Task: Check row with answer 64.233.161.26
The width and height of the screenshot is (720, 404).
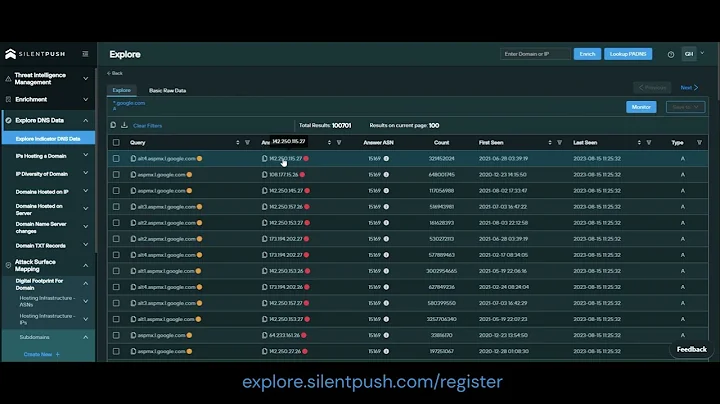Action: pyautogui.click(x=116, y=335)
